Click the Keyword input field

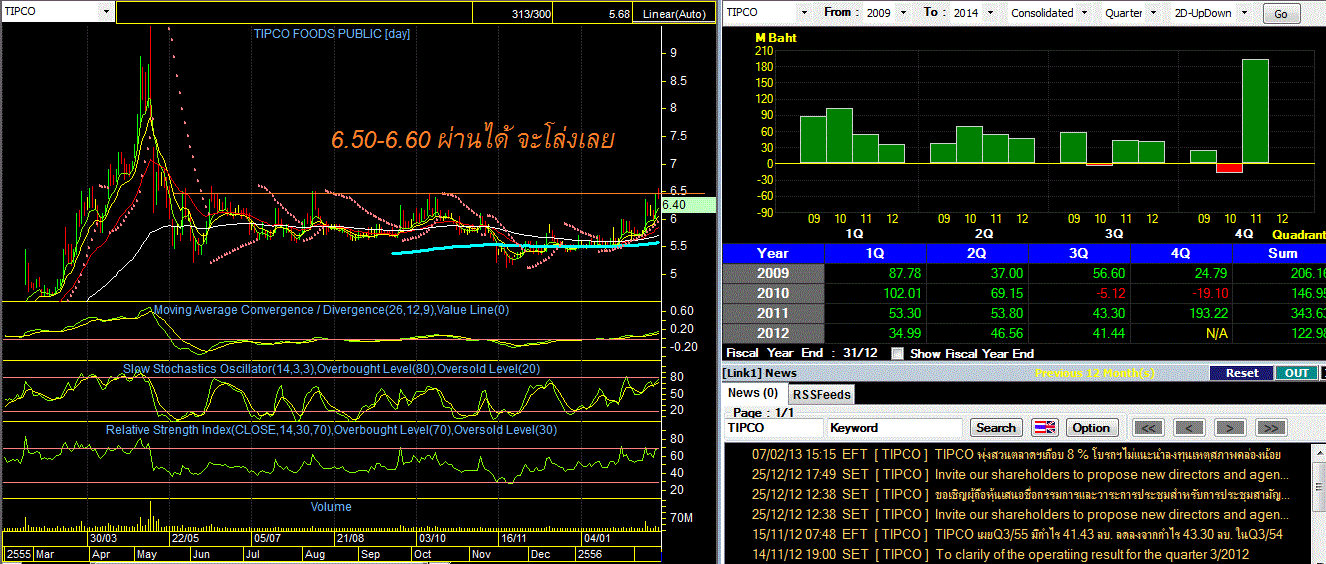click(896, 428)
